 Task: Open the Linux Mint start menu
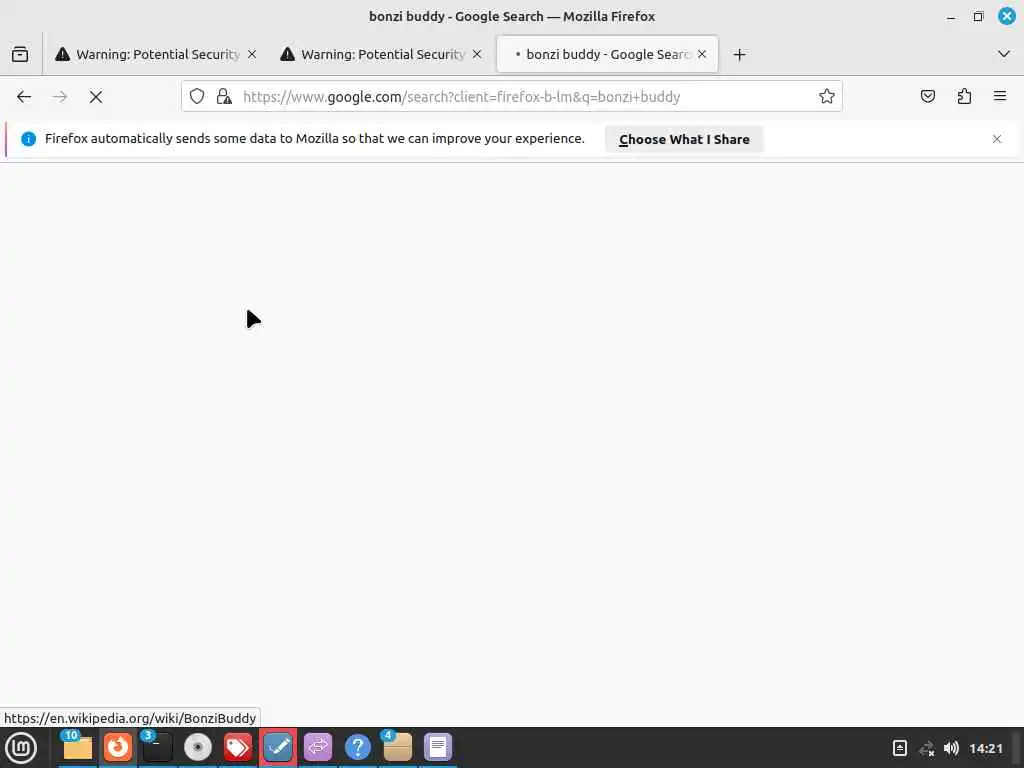(x=22, y=748)
